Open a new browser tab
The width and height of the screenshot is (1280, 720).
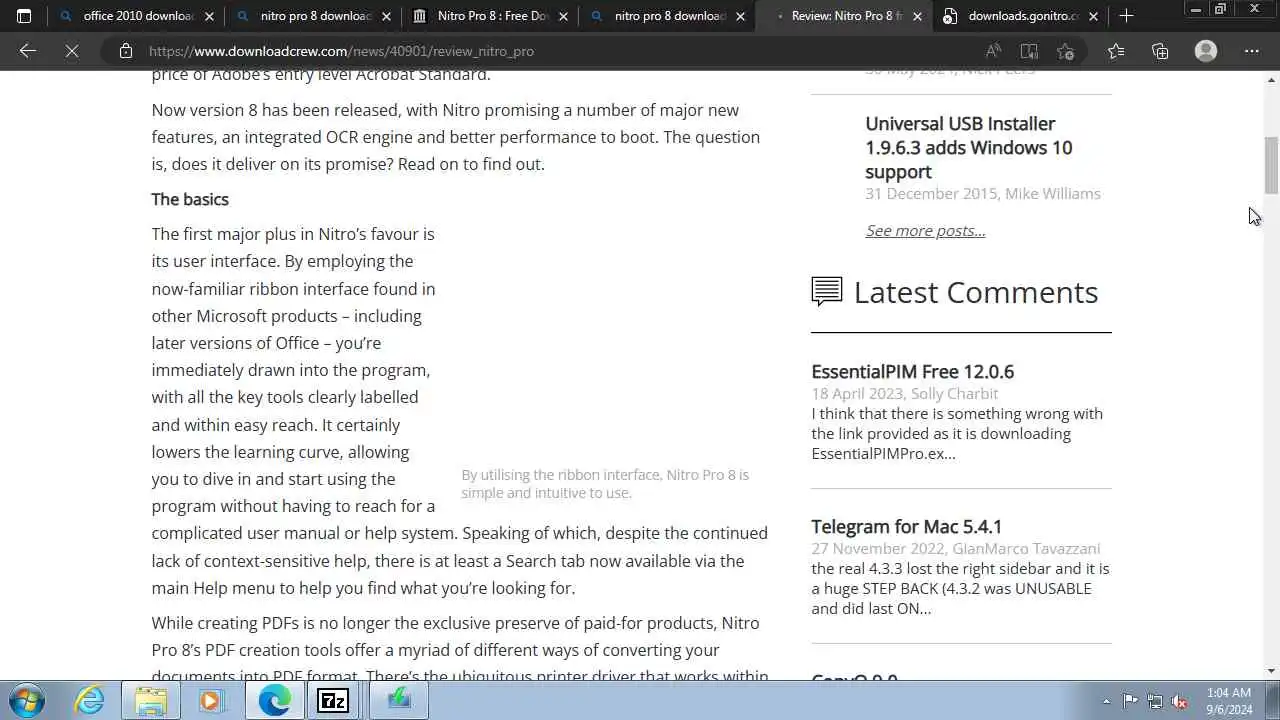(x=1126, y=16)
